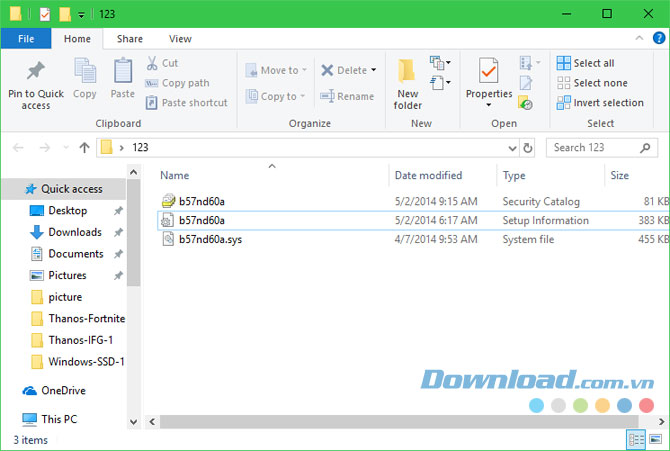The width and height of the screenshot is (670, 451).
Task: Click the address bar path 123
Action: 140,147
